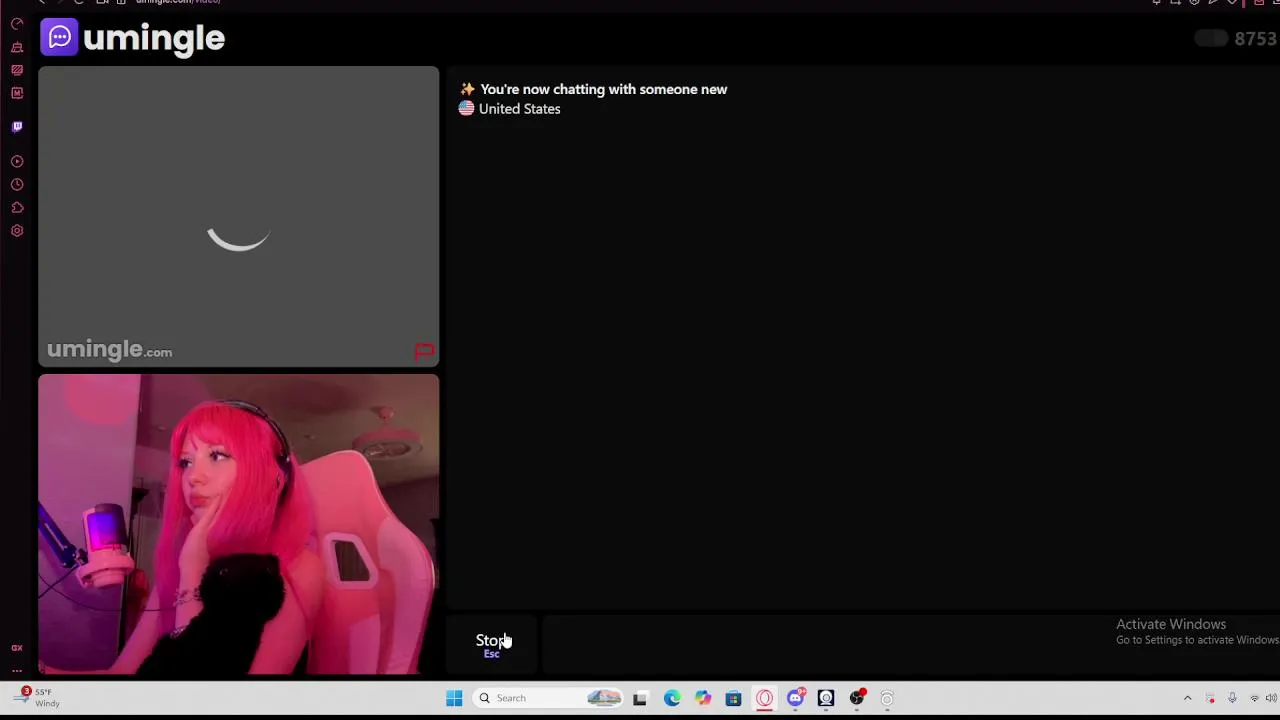Open Discord from the taskbar
This screenshot has height=720, width=1280.
tap(795, 698)
